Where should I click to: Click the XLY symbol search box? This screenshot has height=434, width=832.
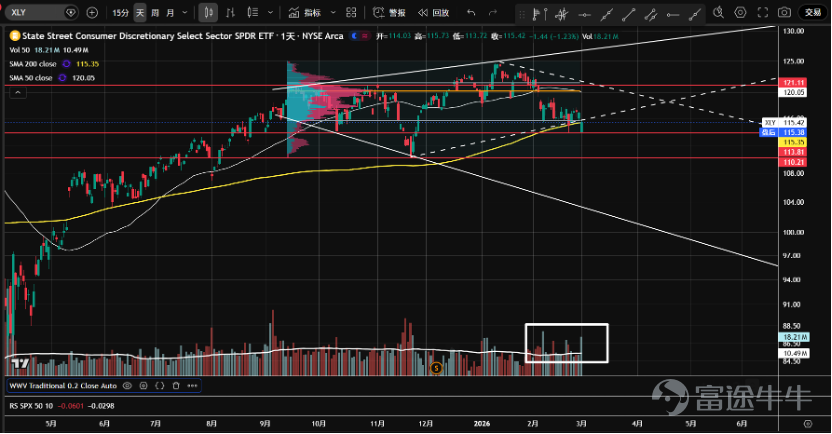click(41, 12)
